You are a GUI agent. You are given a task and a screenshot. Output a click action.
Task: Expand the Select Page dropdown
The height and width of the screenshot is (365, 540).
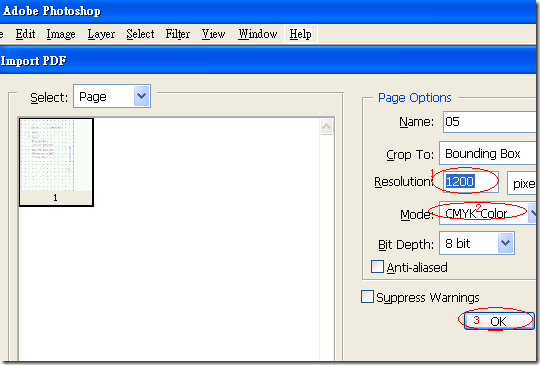(x=112, y=96)
